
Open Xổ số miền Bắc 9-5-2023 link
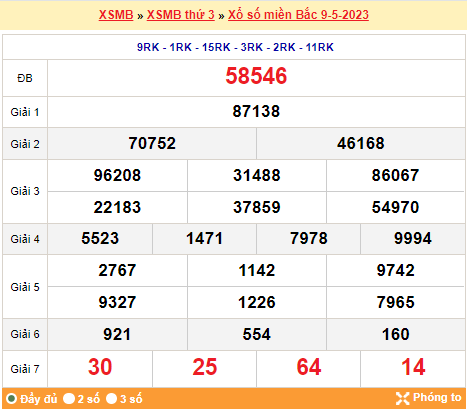pos(298,15)
